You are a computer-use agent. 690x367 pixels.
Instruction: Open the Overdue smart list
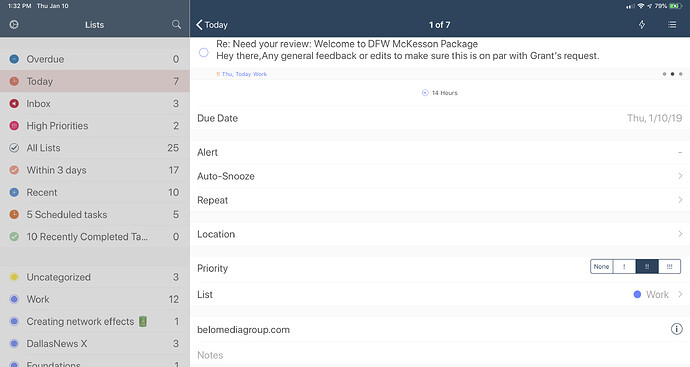point(95,59)
